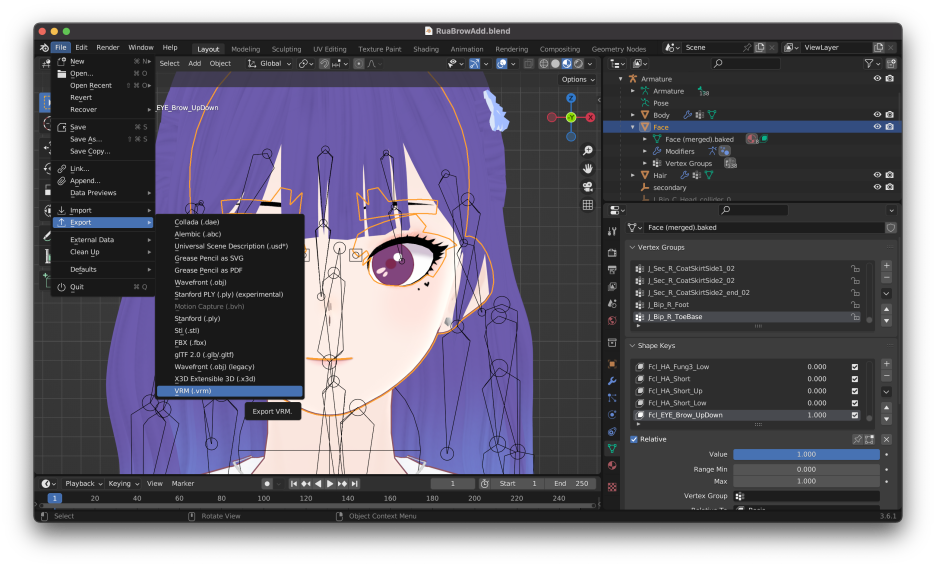Open shape key specials dropdown arrow
Image resolution: width=936 pixels, height=567 pixels.
pos(886,392)
